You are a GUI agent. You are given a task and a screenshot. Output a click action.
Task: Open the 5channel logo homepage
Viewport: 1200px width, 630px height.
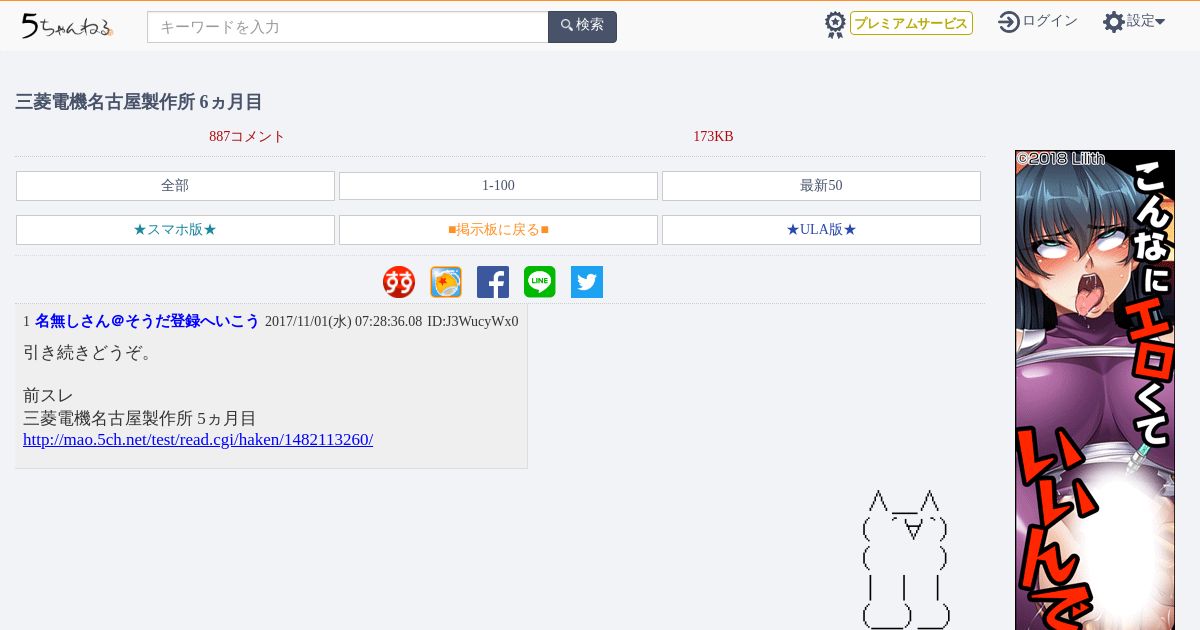click(x=67, y=26)
